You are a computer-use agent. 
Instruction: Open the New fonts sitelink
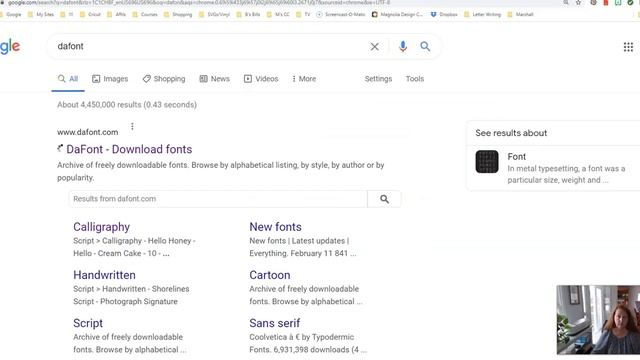tap(276, 227)
